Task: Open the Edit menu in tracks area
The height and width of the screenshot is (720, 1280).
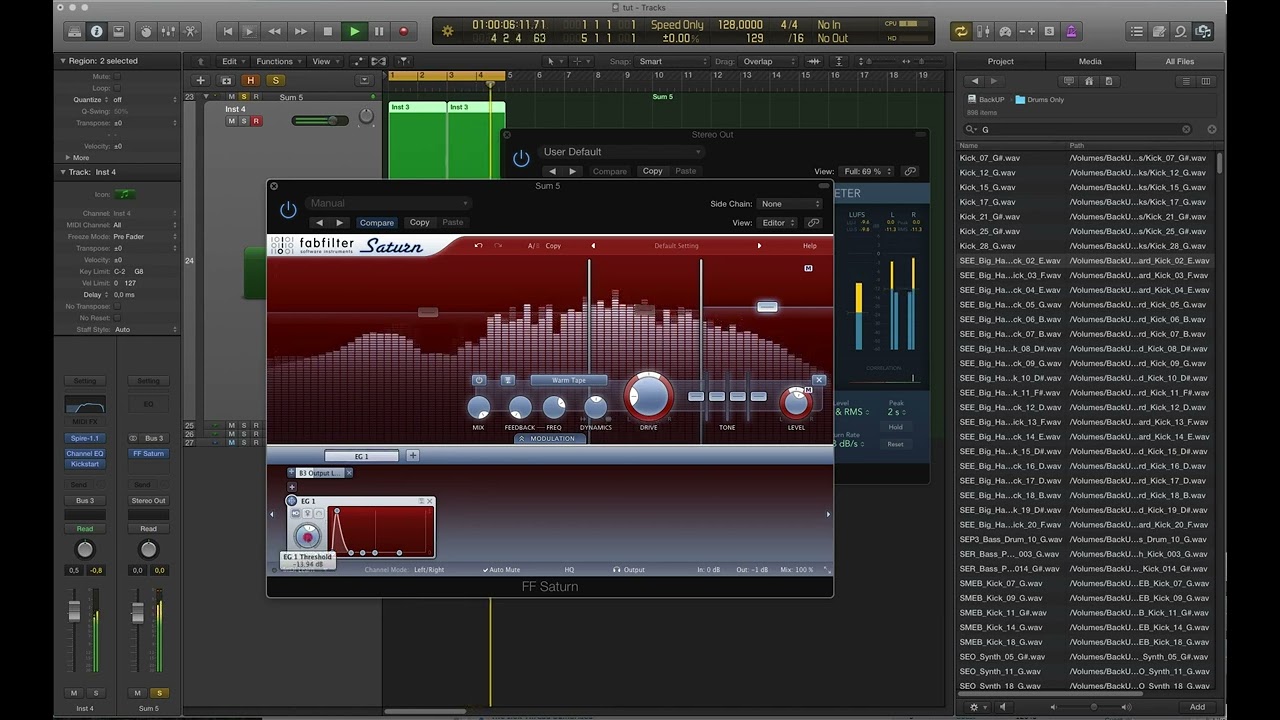Action: 233,61
